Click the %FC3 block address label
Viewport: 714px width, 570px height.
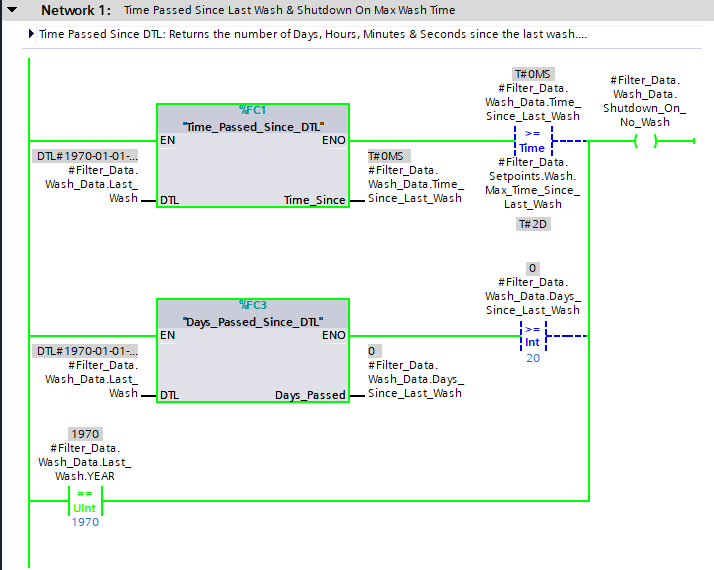(x=253, y=304)
